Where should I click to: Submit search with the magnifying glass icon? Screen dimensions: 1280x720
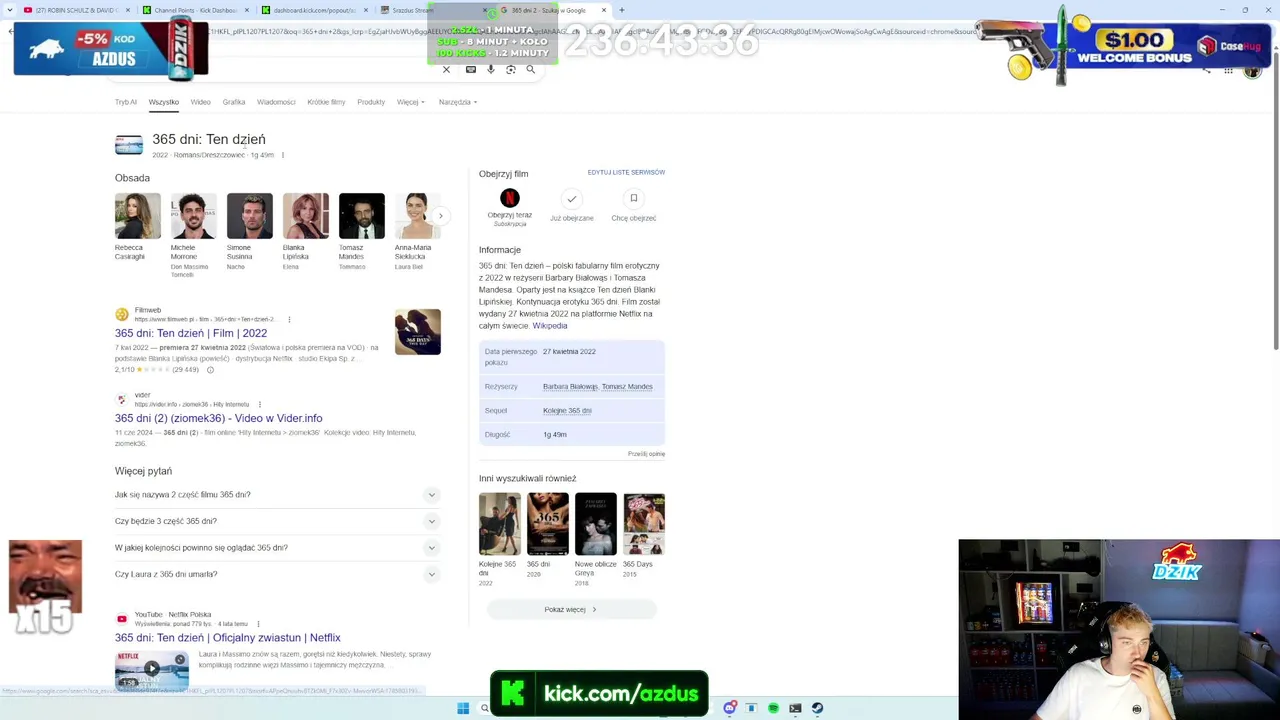pos(531,70)
